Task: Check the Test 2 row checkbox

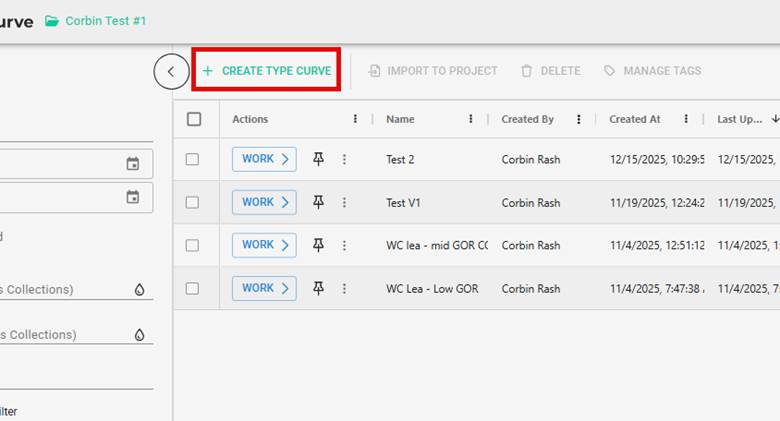Action: (193, 159)
